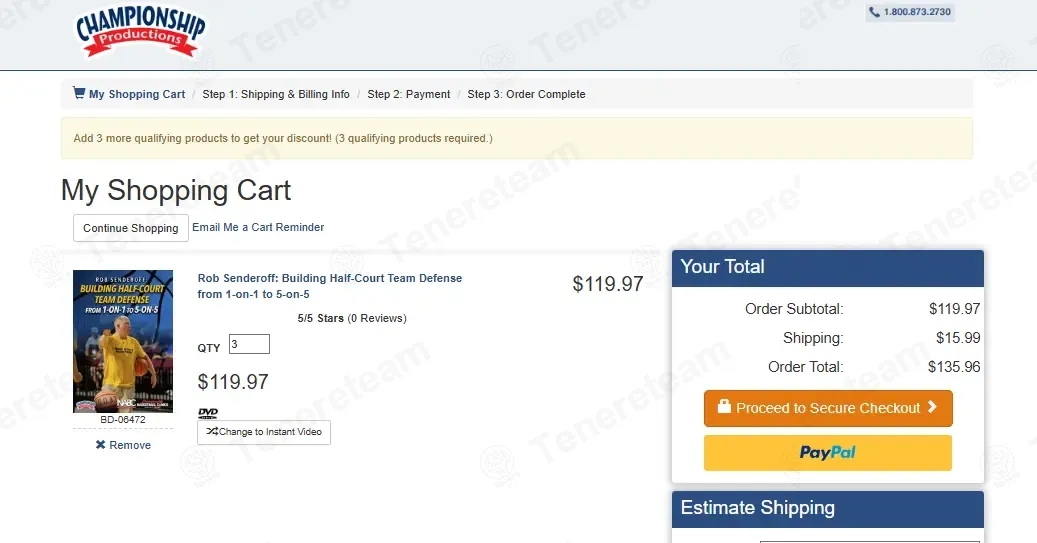Go to Step 2: Payment

(x=409, y=94)
